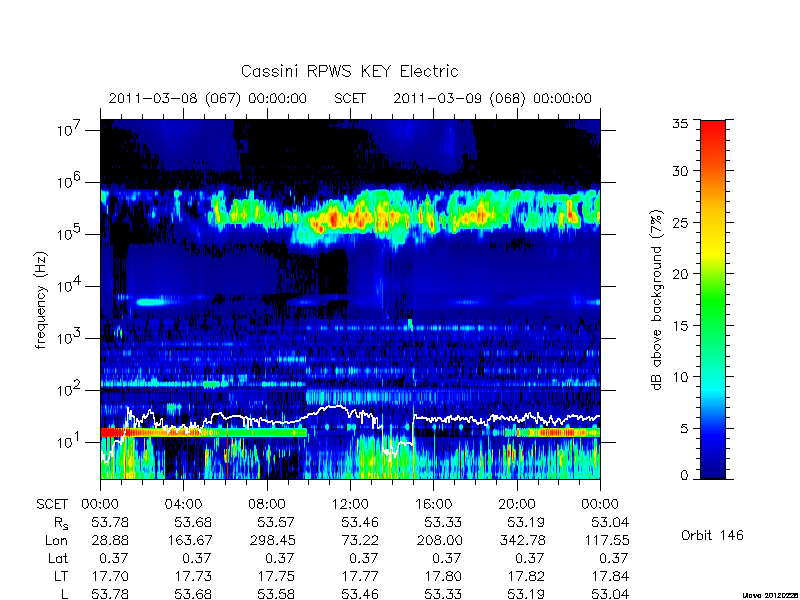Click the "SCET" label between the dates
Image resolution: width=800 pixels, height=600 pixels.
click(x=350, y=98)
